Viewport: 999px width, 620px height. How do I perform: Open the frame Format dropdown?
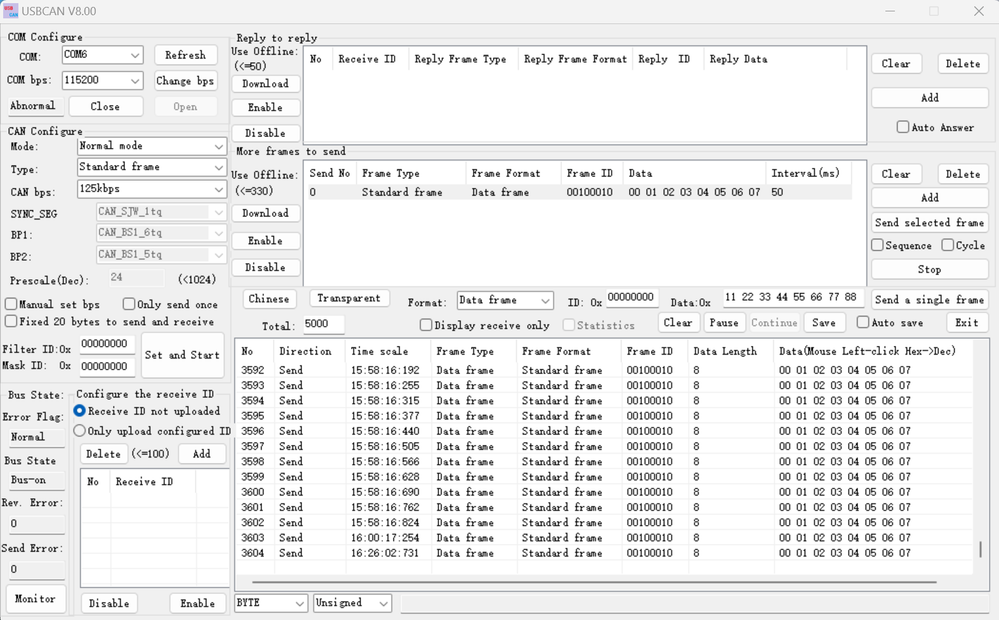click(x=505, y=300)
